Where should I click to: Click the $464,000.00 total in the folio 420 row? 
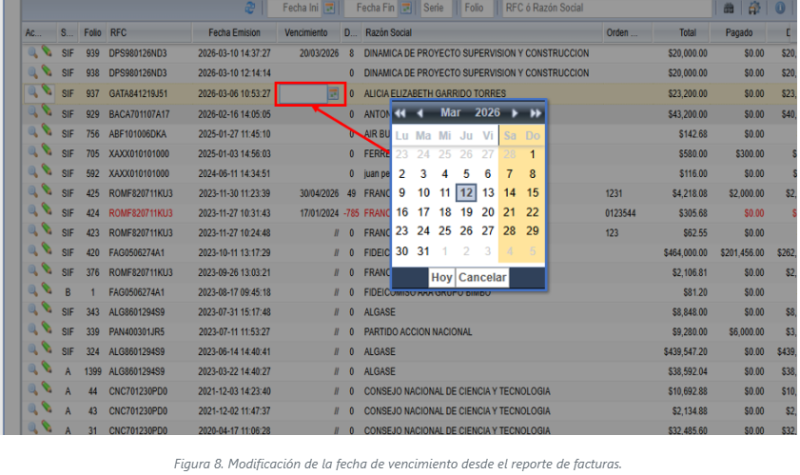click(x=685, y=253)
